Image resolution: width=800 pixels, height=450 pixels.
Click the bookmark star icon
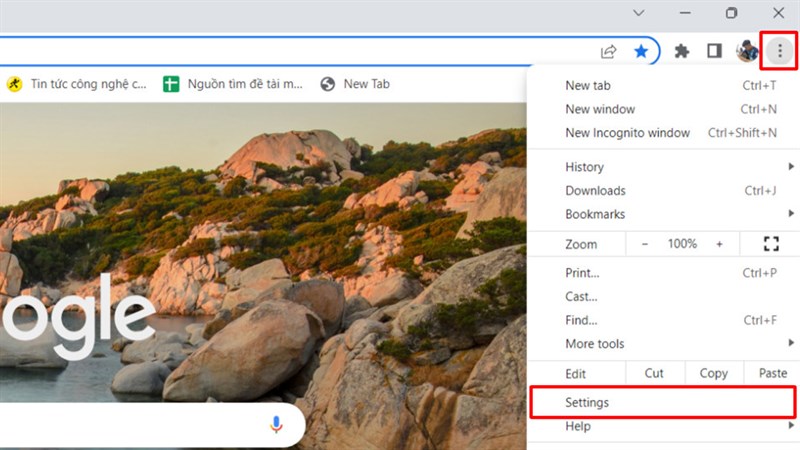(x=641, y=51)
